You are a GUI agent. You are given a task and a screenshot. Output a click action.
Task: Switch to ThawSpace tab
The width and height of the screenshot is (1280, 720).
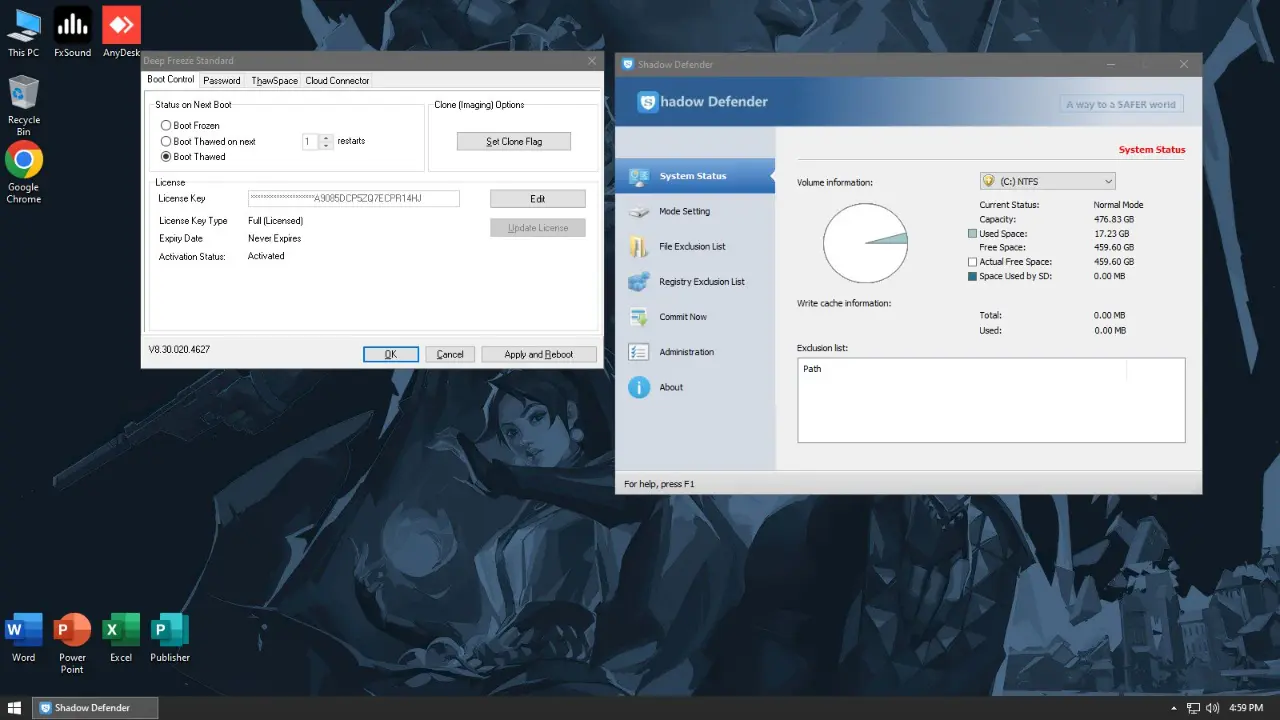[x=274, y=80]
